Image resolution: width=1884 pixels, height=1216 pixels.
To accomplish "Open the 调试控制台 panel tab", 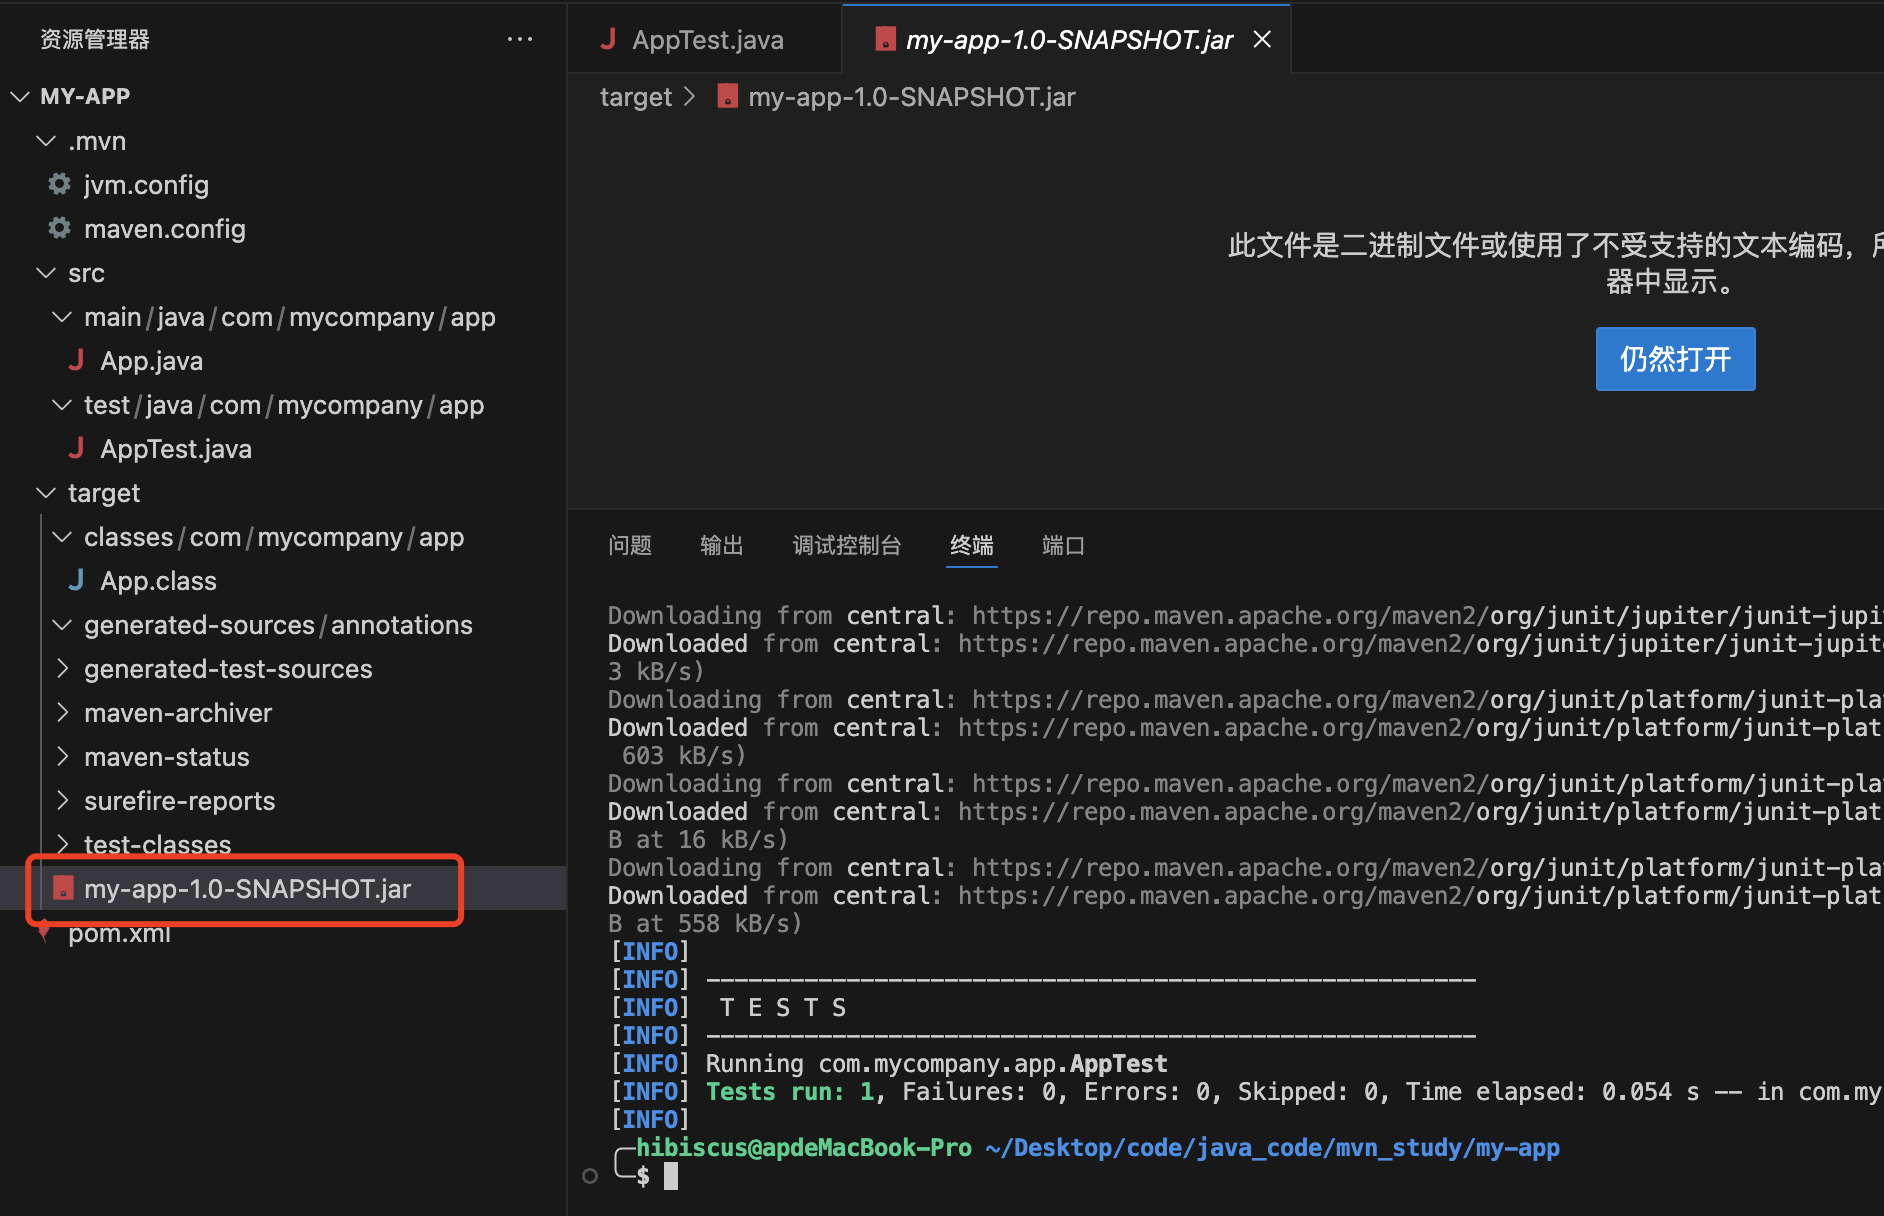I will click(846, 545).
